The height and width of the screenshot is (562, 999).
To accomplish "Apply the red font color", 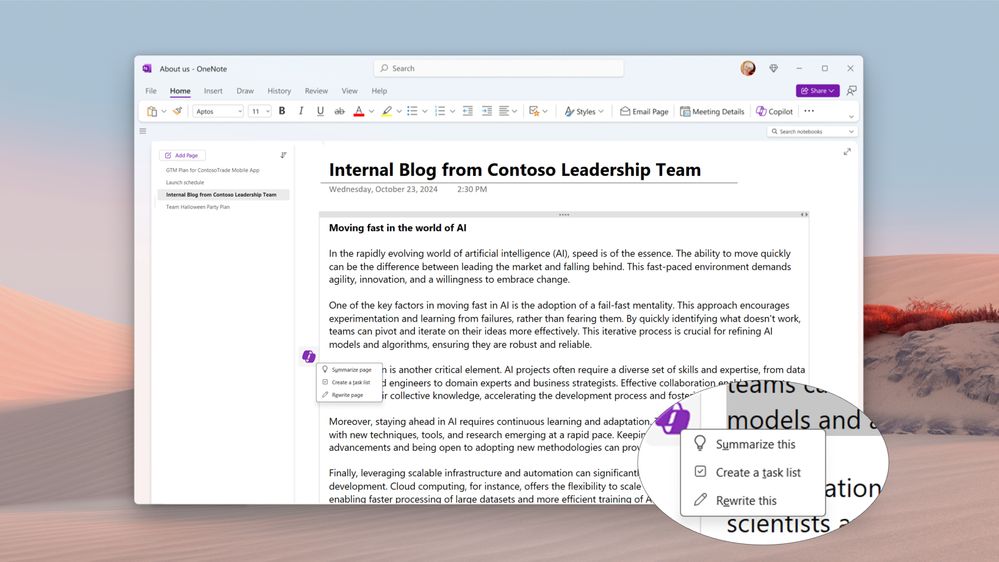I will (x=359, y=112).
